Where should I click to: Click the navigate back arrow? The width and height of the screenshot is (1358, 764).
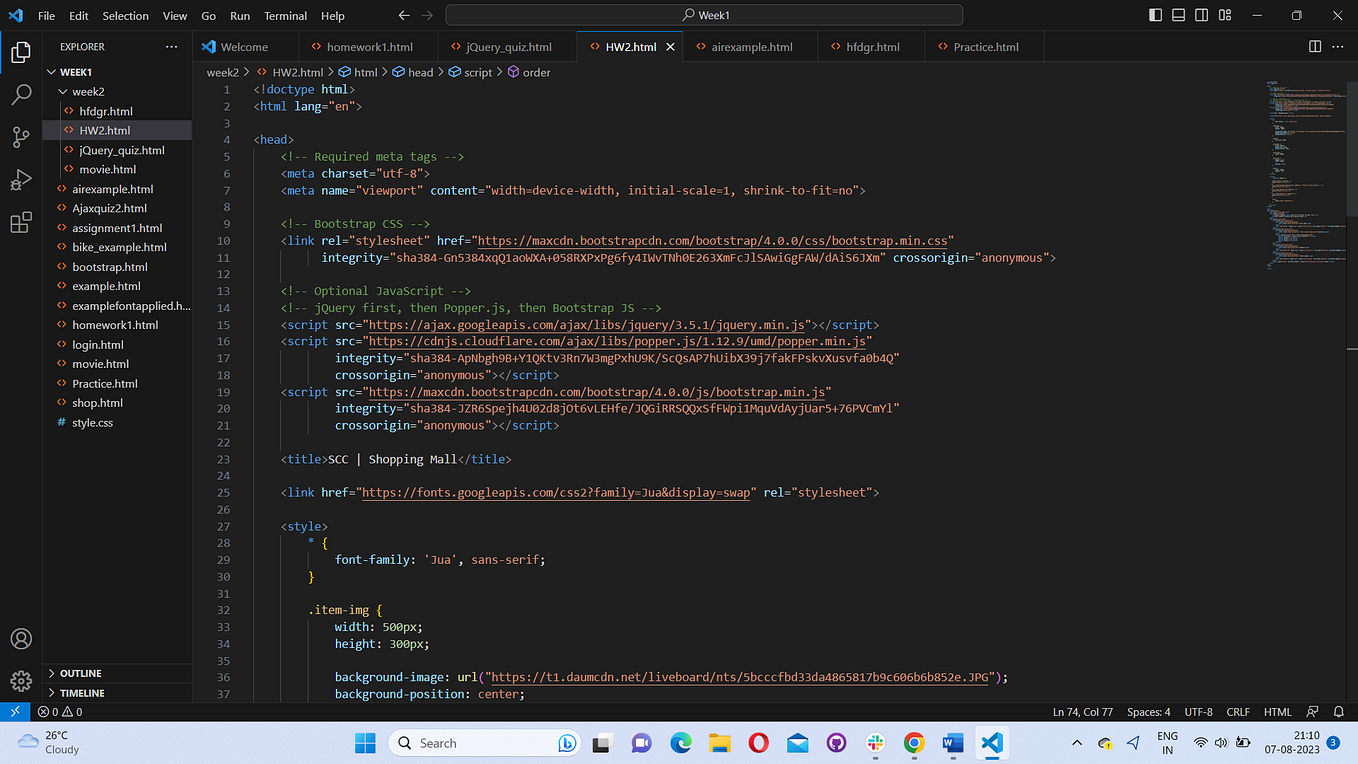[x=403, y=15]
